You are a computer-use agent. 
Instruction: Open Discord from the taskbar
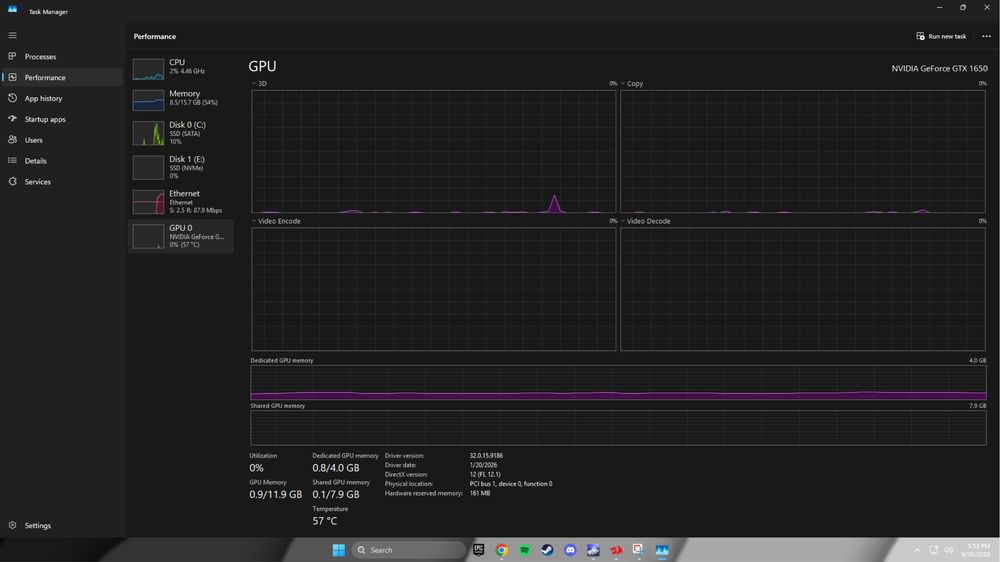[570, 550]
